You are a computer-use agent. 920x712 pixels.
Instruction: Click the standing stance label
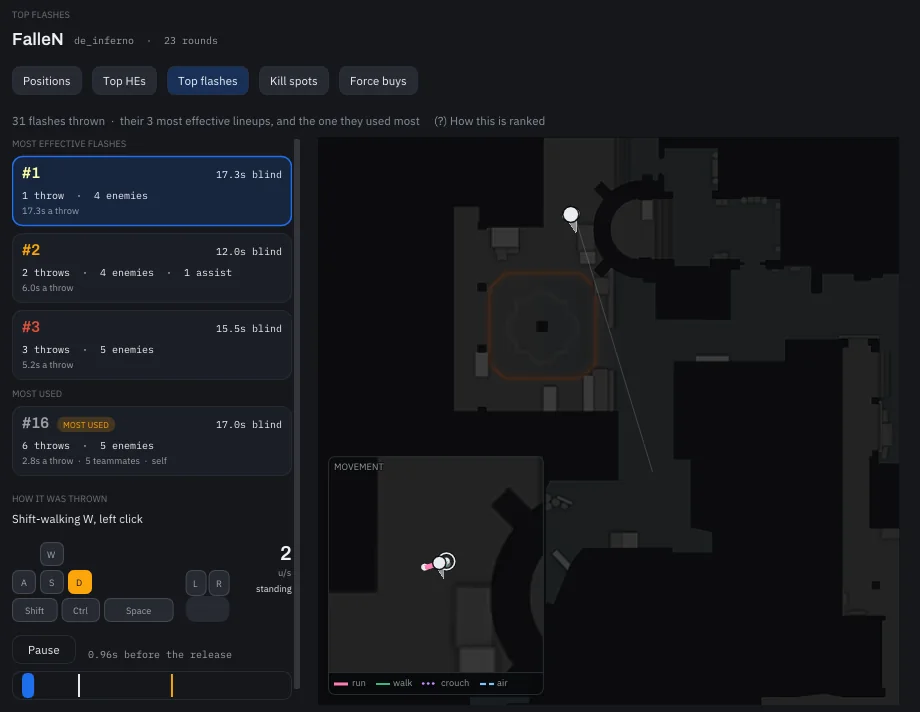point(273,589)
